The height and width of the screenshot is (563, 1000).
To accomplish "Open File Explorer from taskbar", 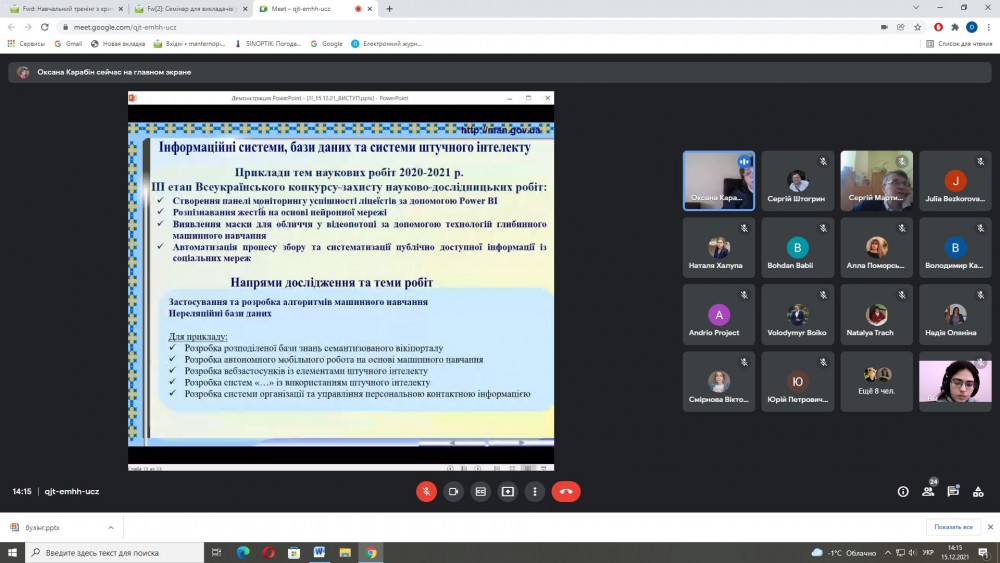I will pyautogui.click(x=345, y=553).
